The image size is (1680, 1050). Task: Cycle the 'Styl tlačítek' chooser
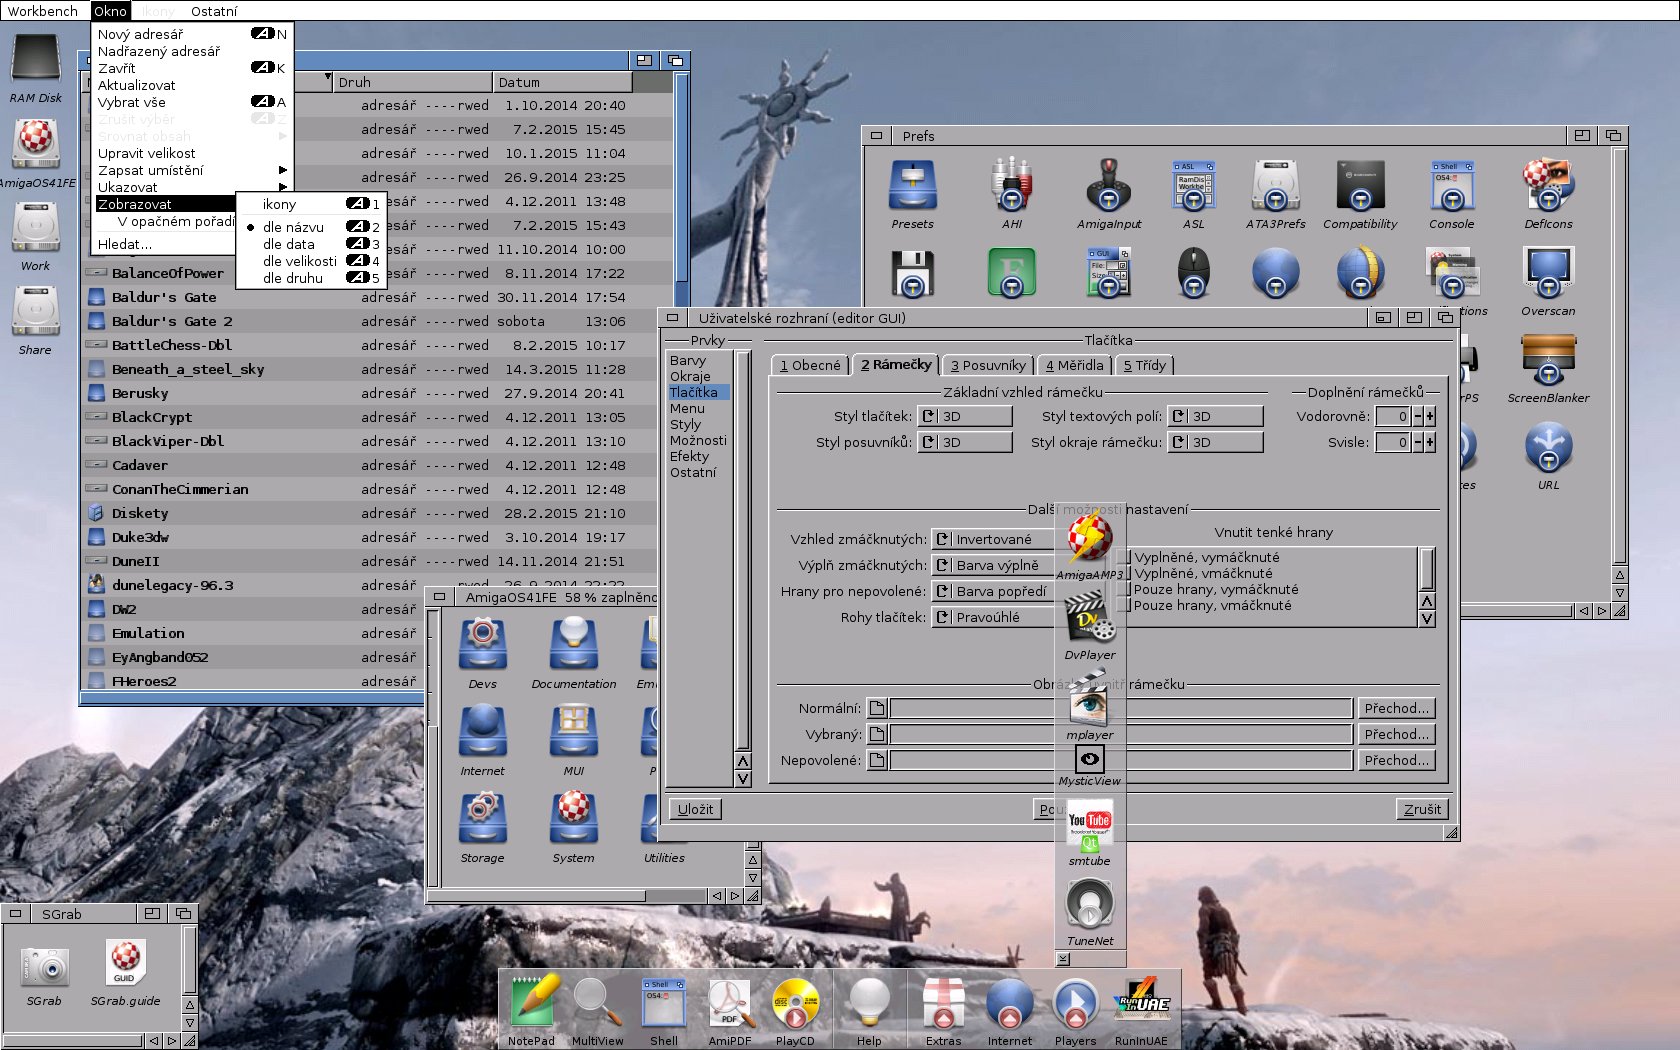click(964, 416)
